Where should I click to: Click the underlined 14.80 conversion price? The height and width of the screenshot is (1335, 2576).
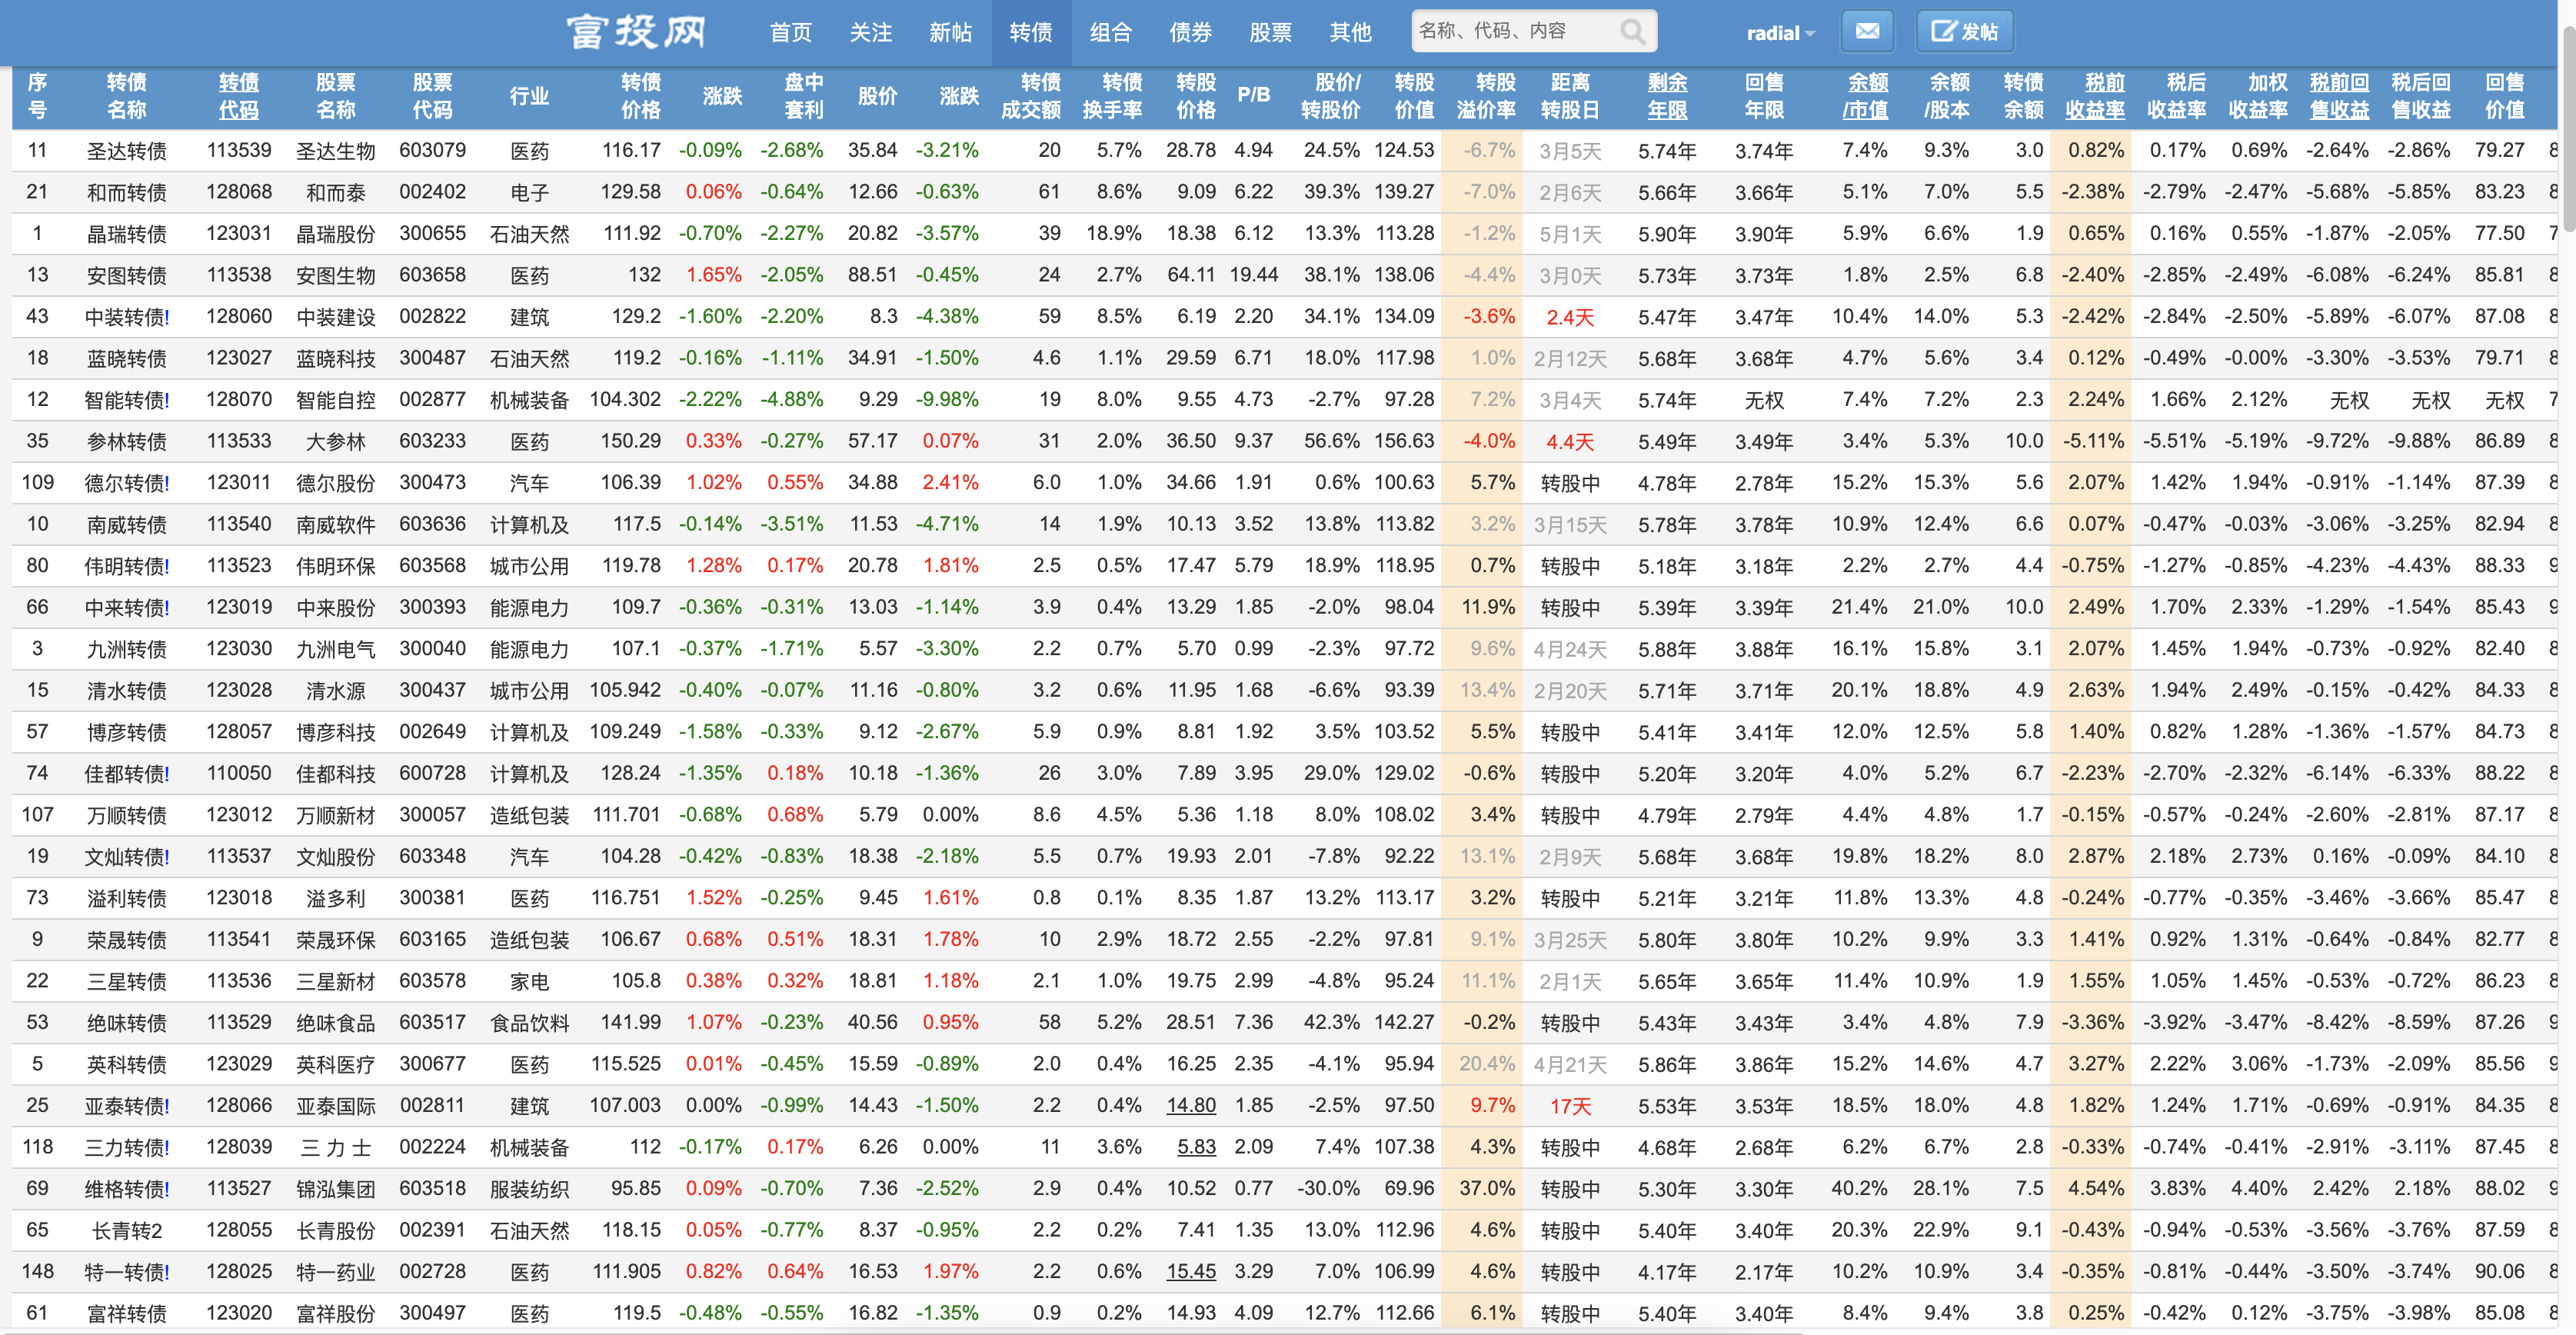(x=1190, y=1105)
